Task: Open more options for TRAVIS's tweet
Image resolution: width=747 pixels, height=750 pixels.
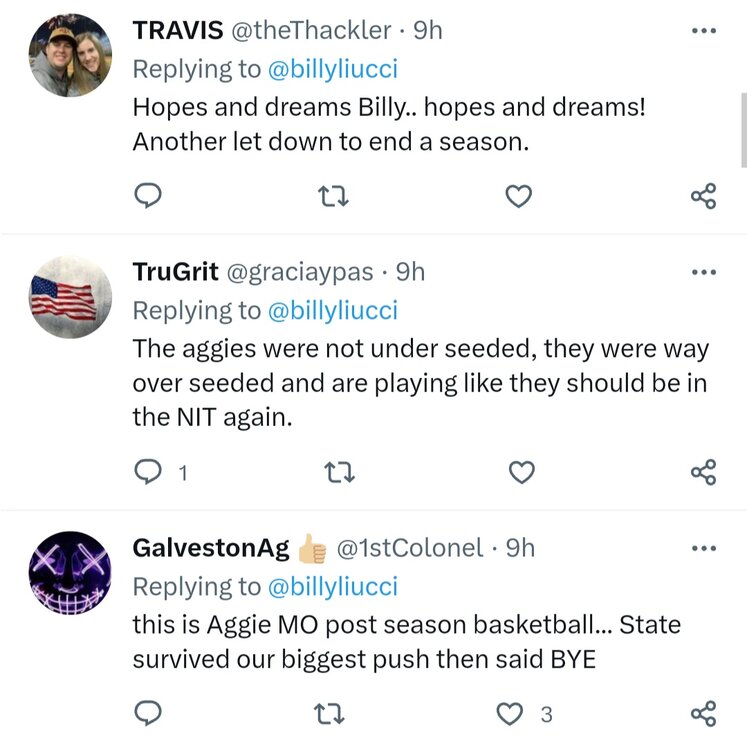Action: click(x=704, y=30)
